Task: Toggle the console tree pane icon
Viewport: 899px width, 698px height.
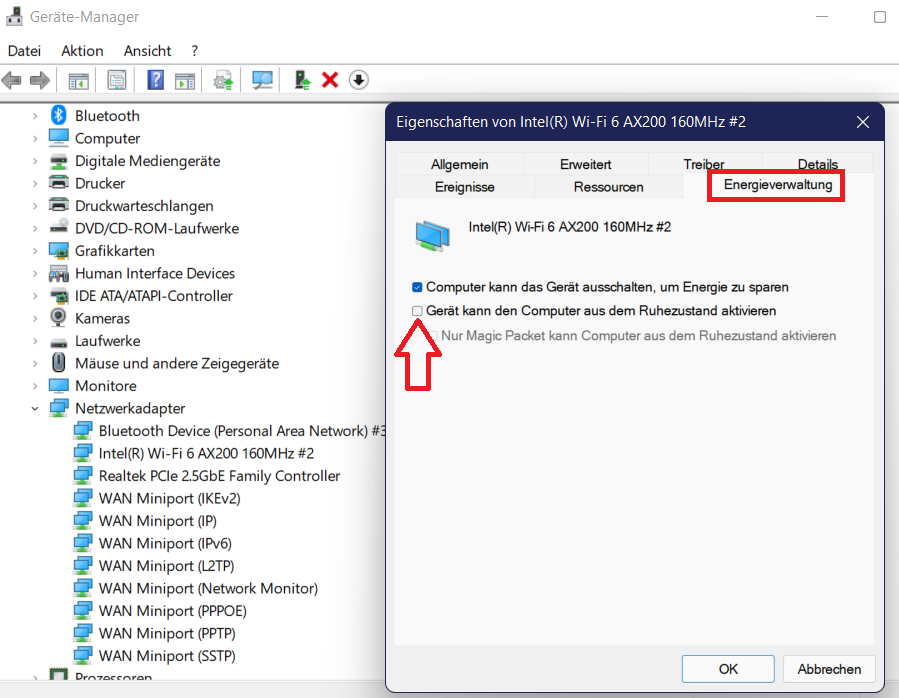Action: pos(79,80)
